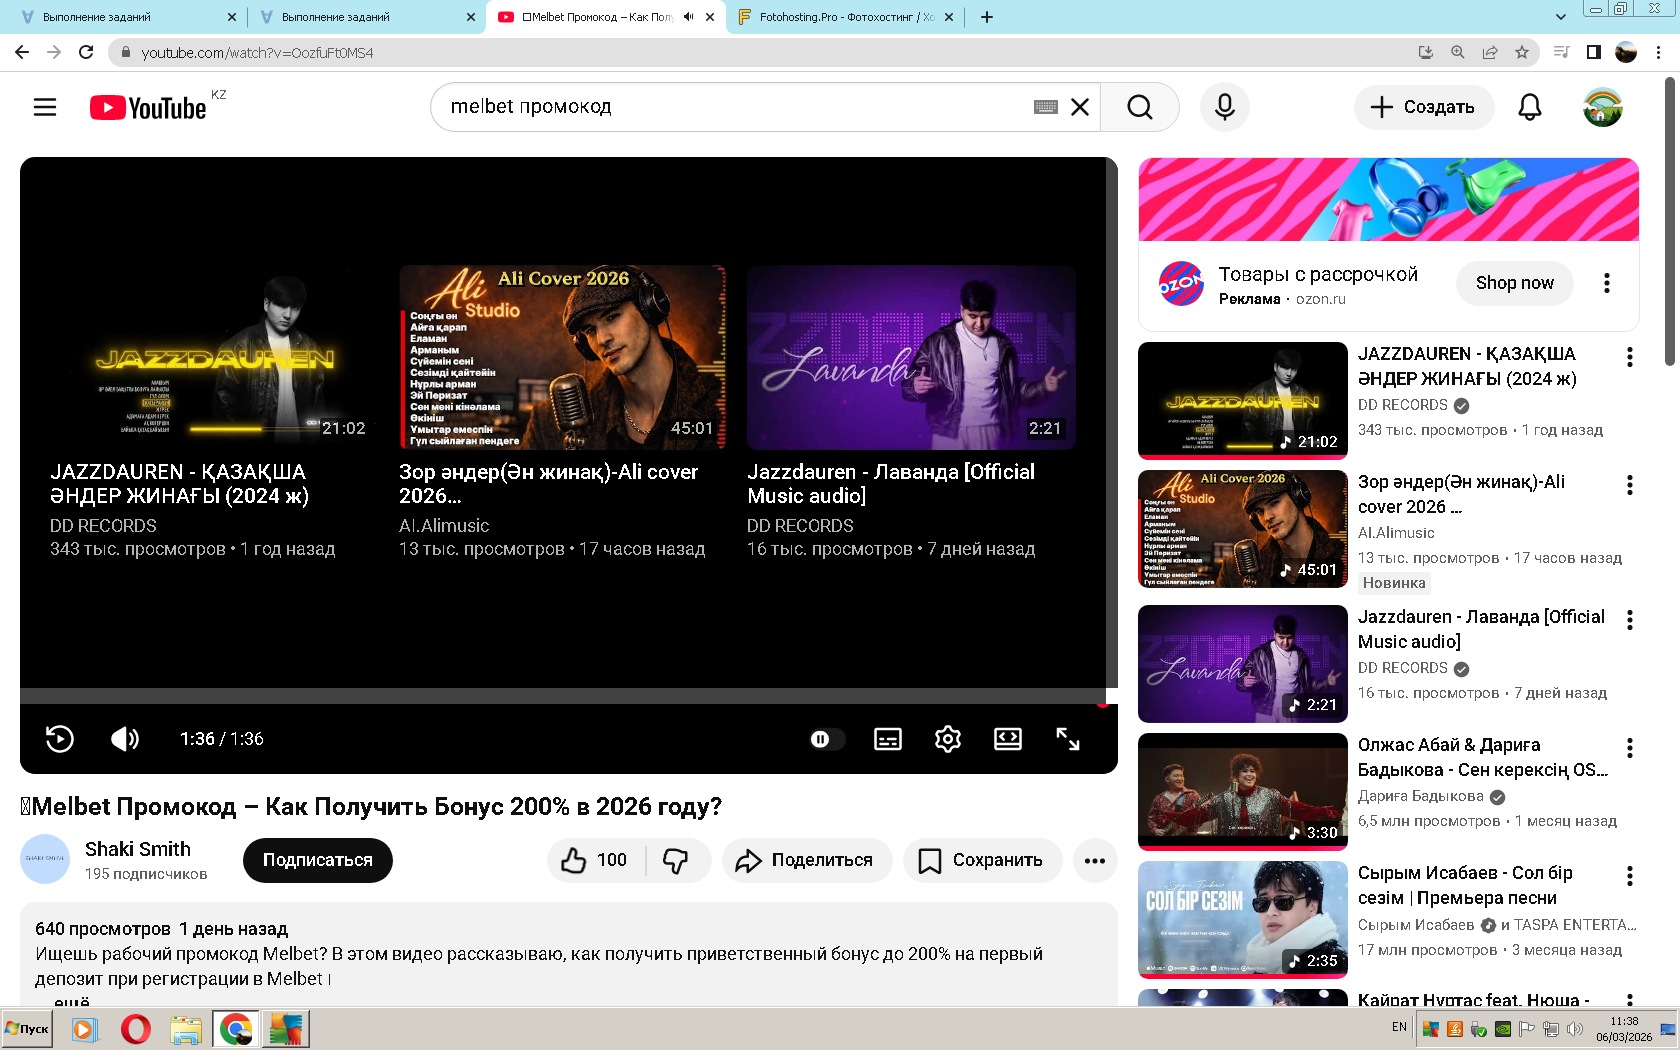This screenshot has width=1680, height=1050.
Task: Click the search magnifier button
Action: pos(1139,107)
